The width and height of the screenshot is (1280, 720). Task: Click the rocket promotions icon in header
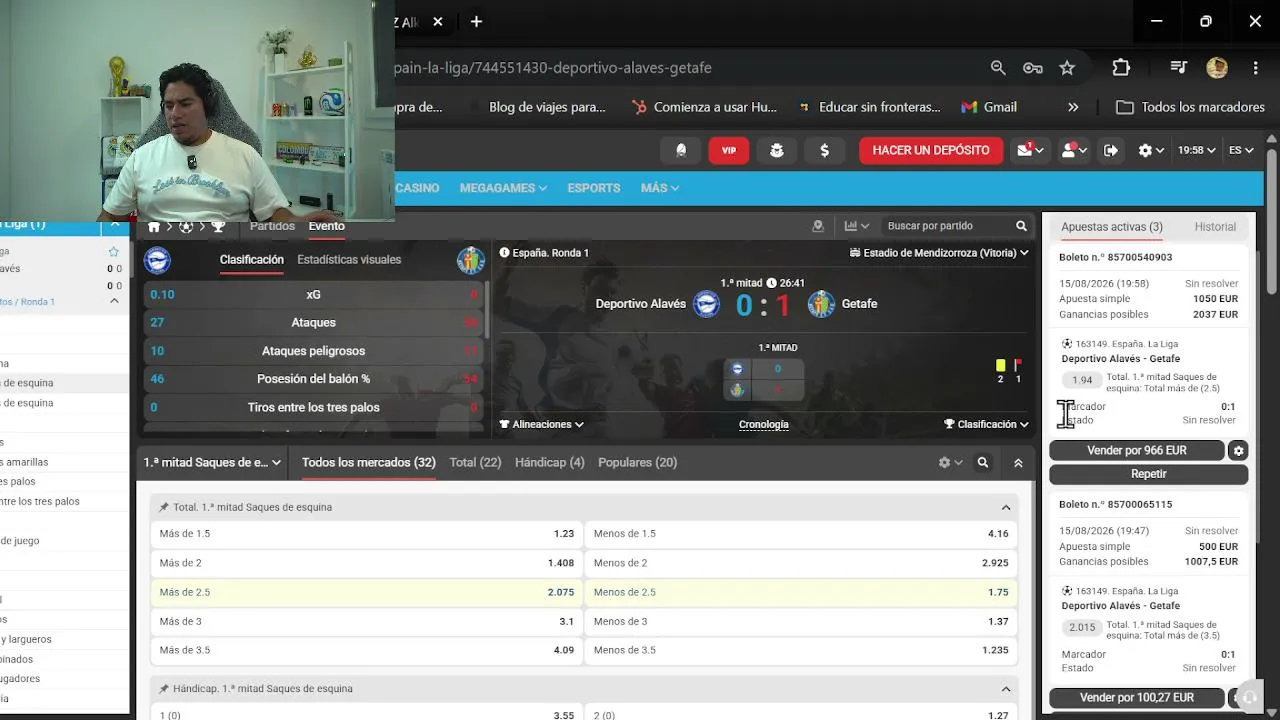point(681,150)
